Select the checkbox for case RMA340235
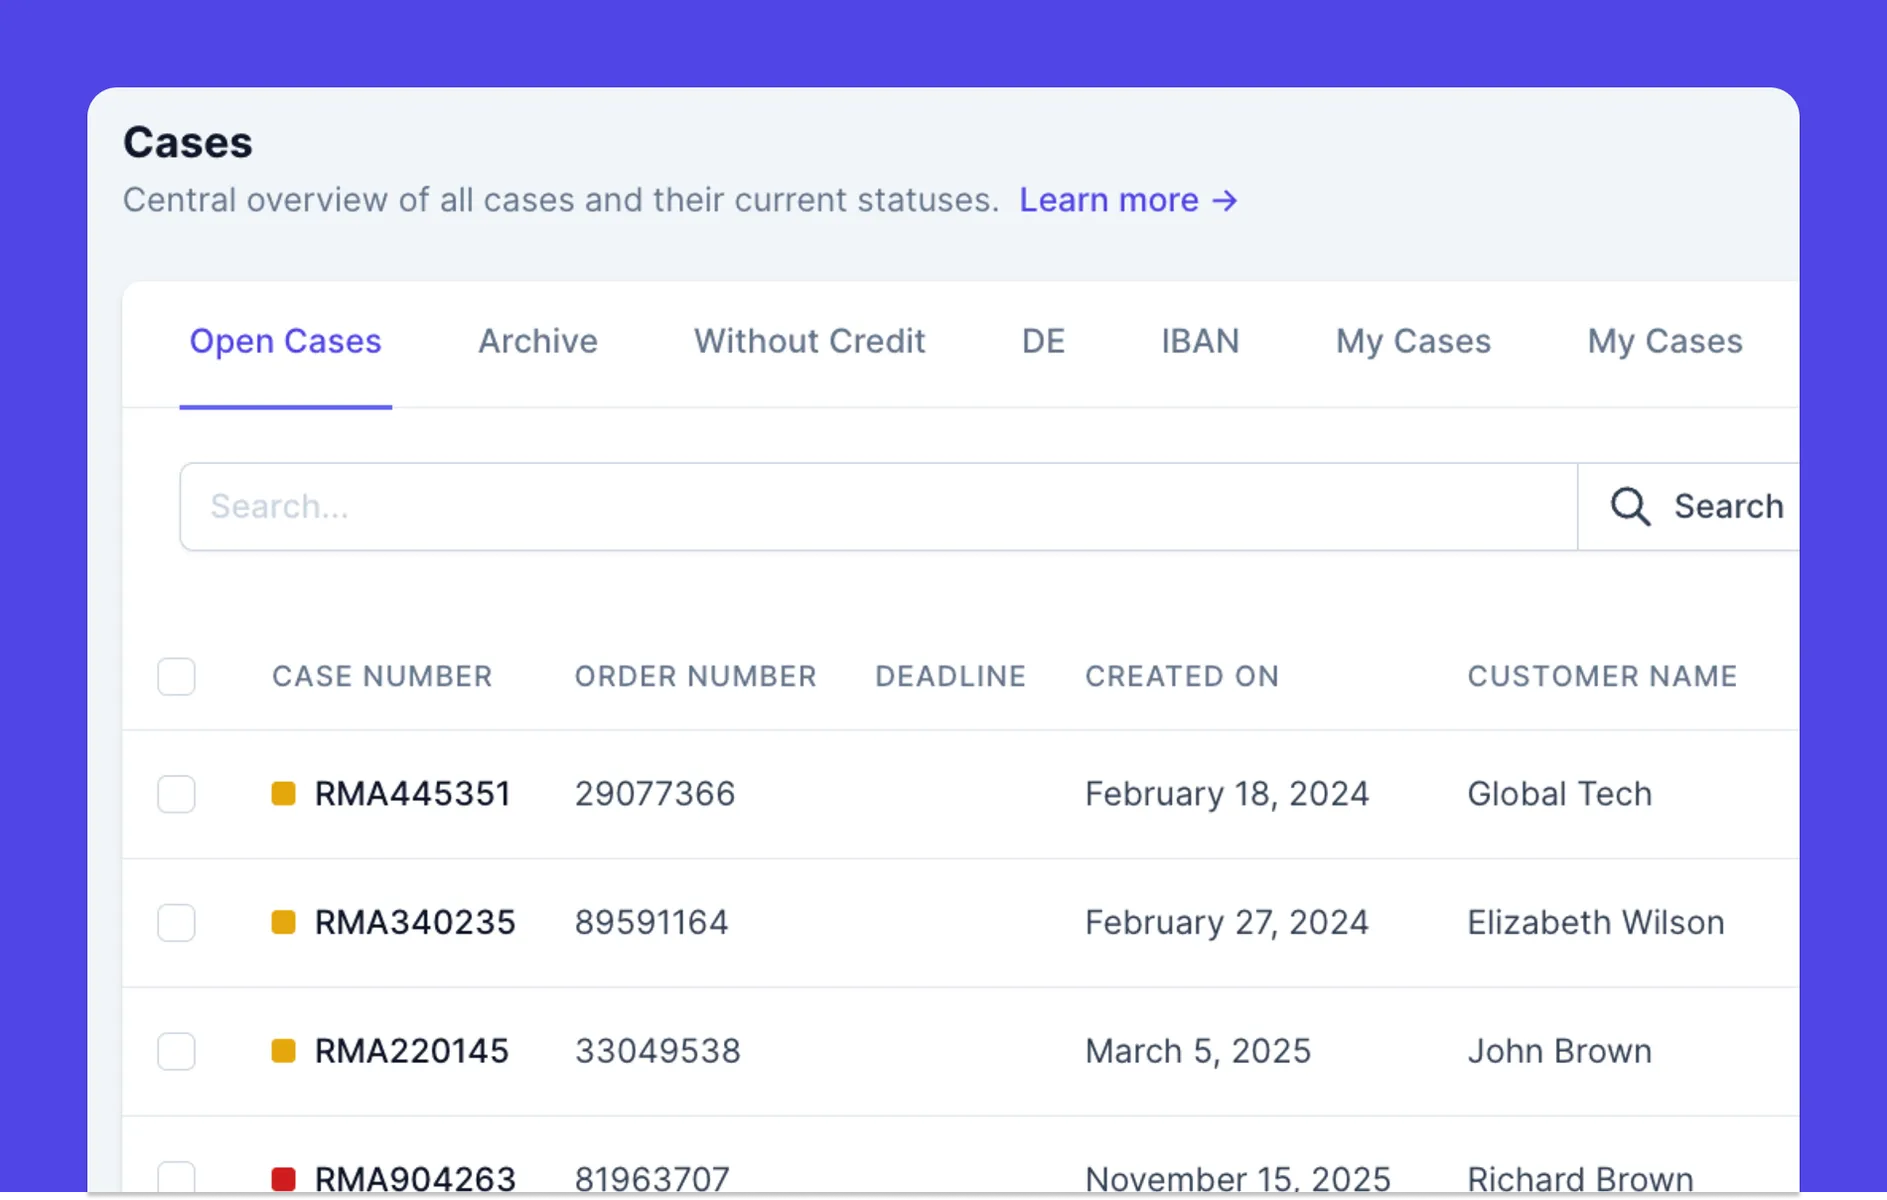The width and height of the screenshot is (1887, 1200). coord(176,922)
